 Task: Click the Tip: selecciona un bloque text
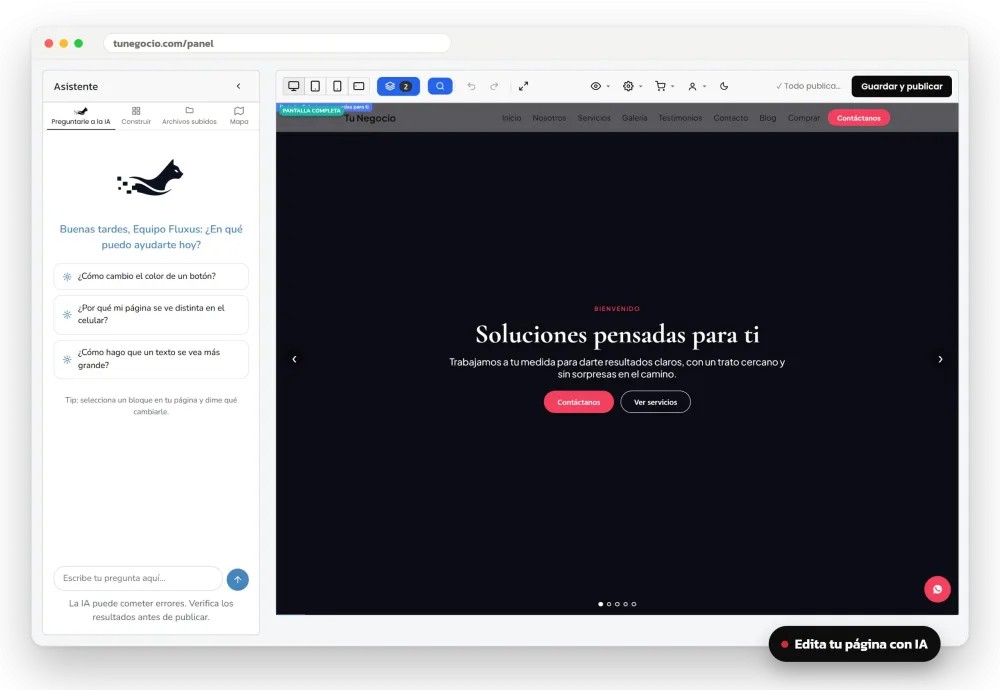click(151, 406)
